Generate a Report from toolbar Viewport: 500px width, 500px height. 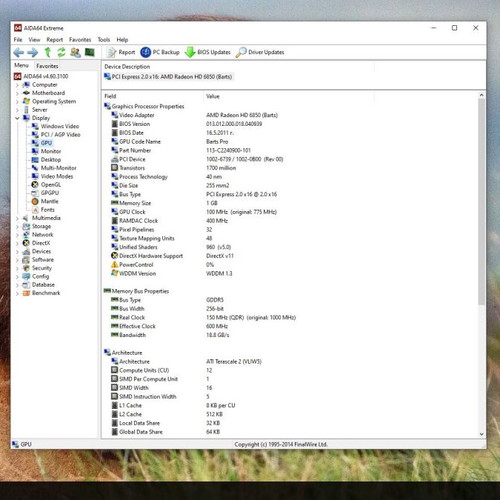121,52
